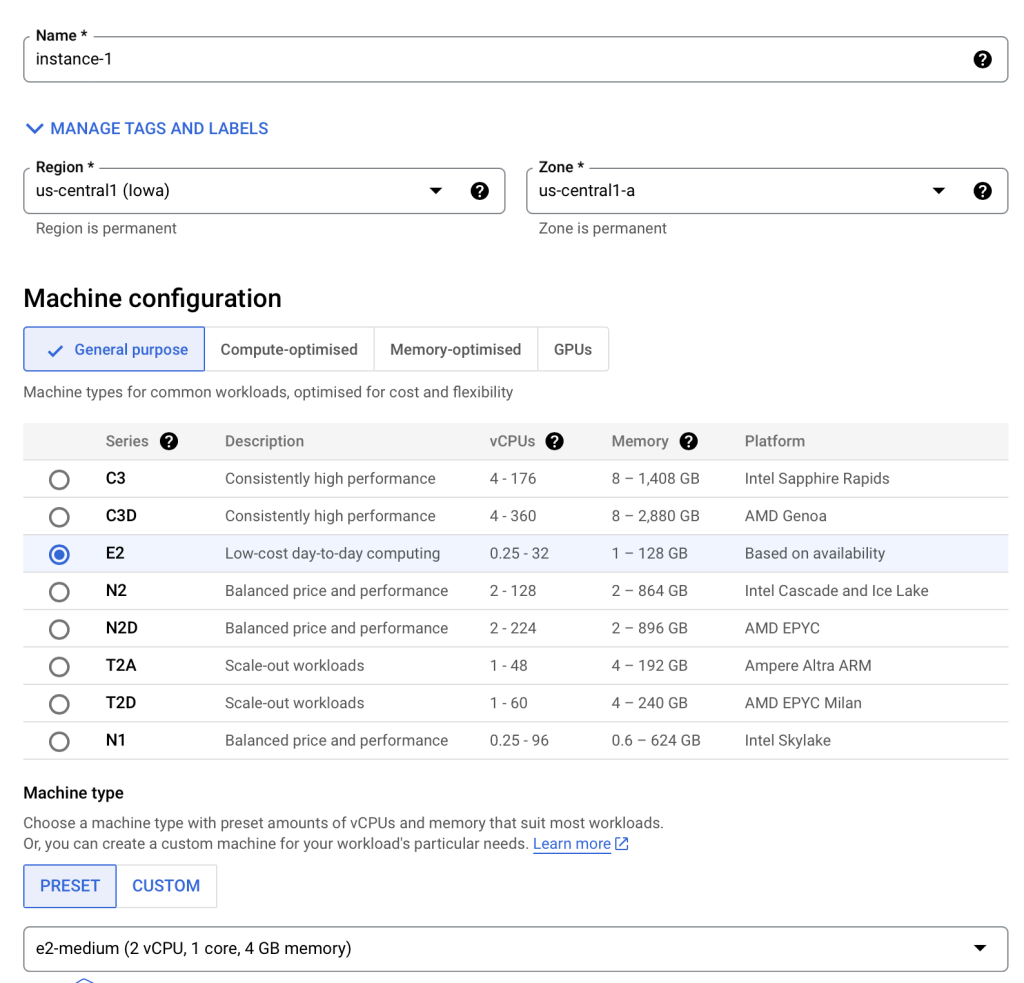Open the GPUs tab

[x=573, y=350]
